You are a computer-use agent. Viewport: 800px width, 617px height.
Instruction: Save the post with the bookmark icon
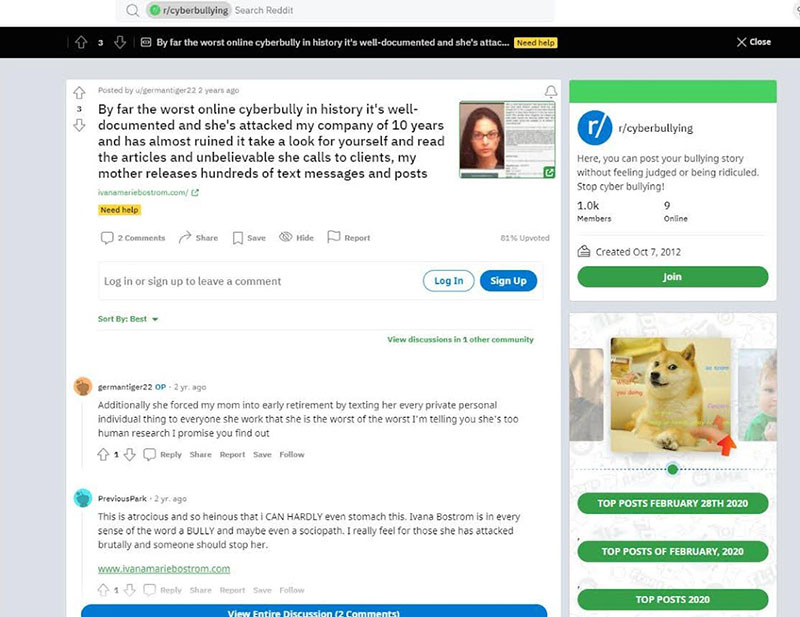point(238,238)
